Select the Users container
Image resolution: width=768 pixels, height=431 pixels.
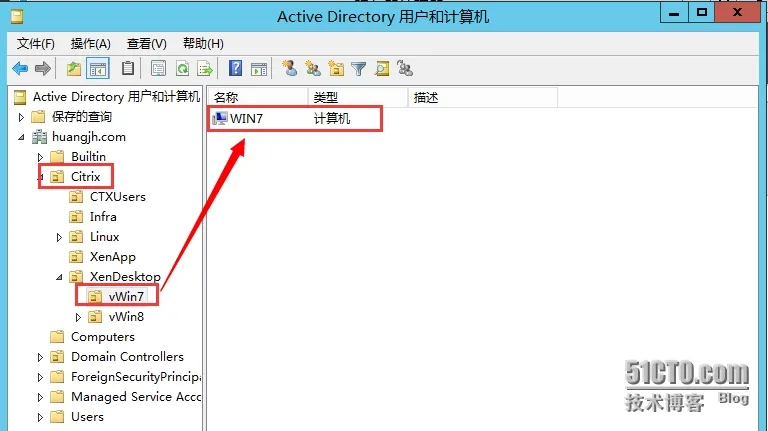tap(87, 417)
